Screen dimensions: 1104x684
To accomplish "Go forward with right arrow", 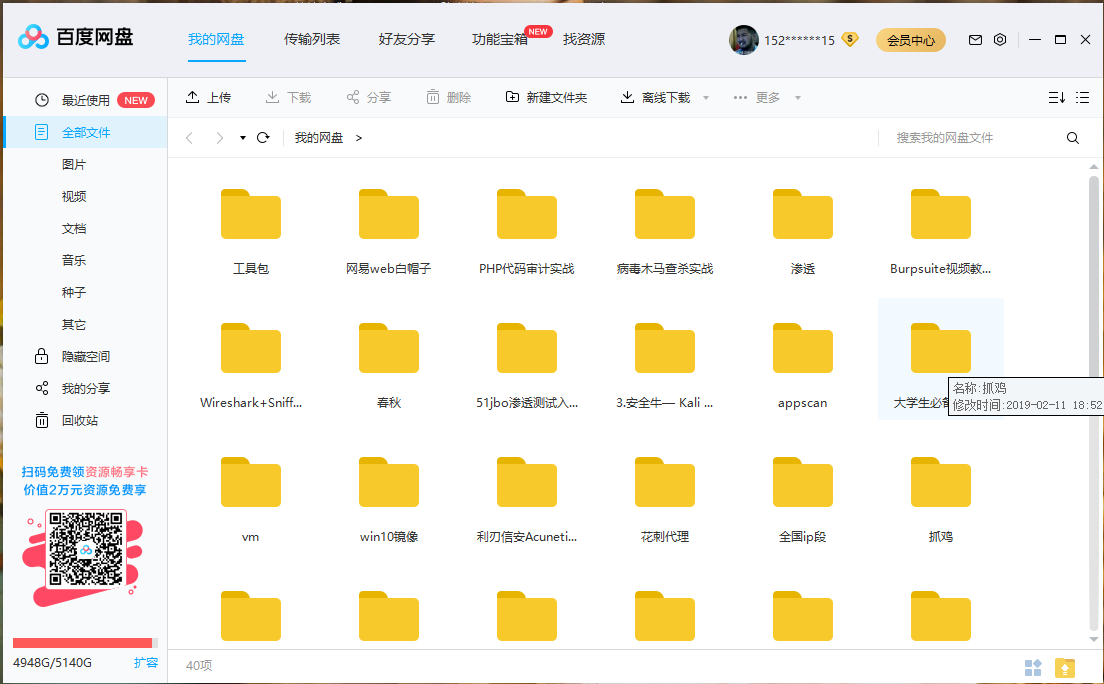I will point(220,137).
